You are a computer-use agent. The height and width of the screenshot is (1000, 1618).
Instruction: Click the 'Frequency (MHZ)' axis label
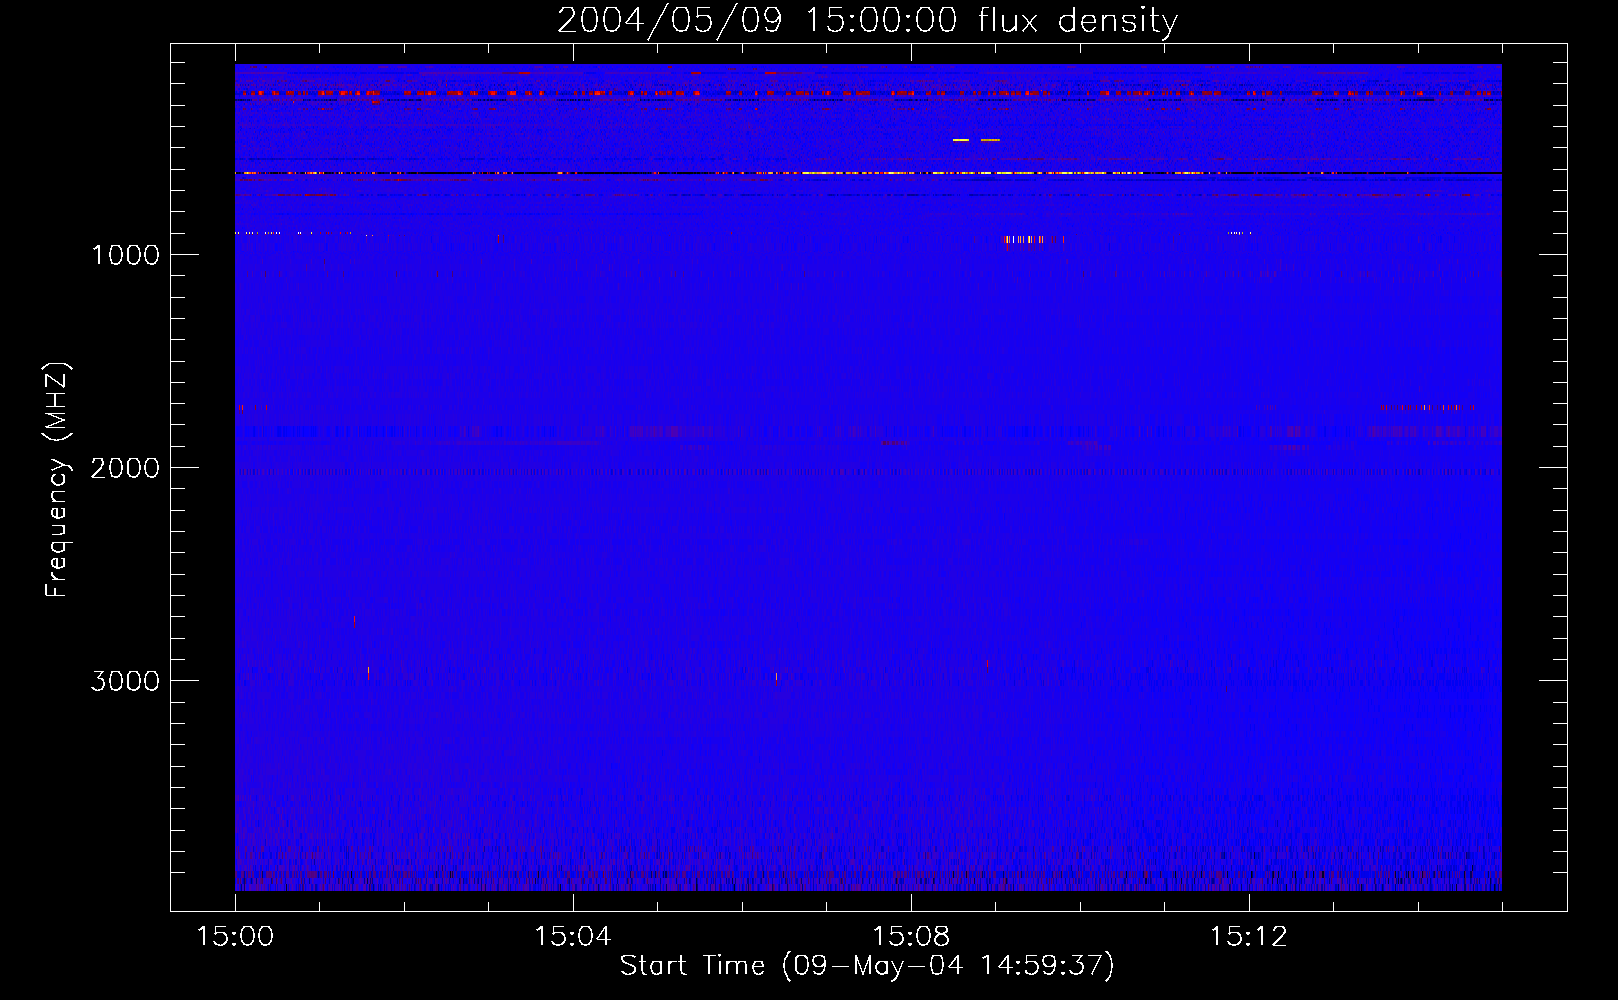click(57, 480)
